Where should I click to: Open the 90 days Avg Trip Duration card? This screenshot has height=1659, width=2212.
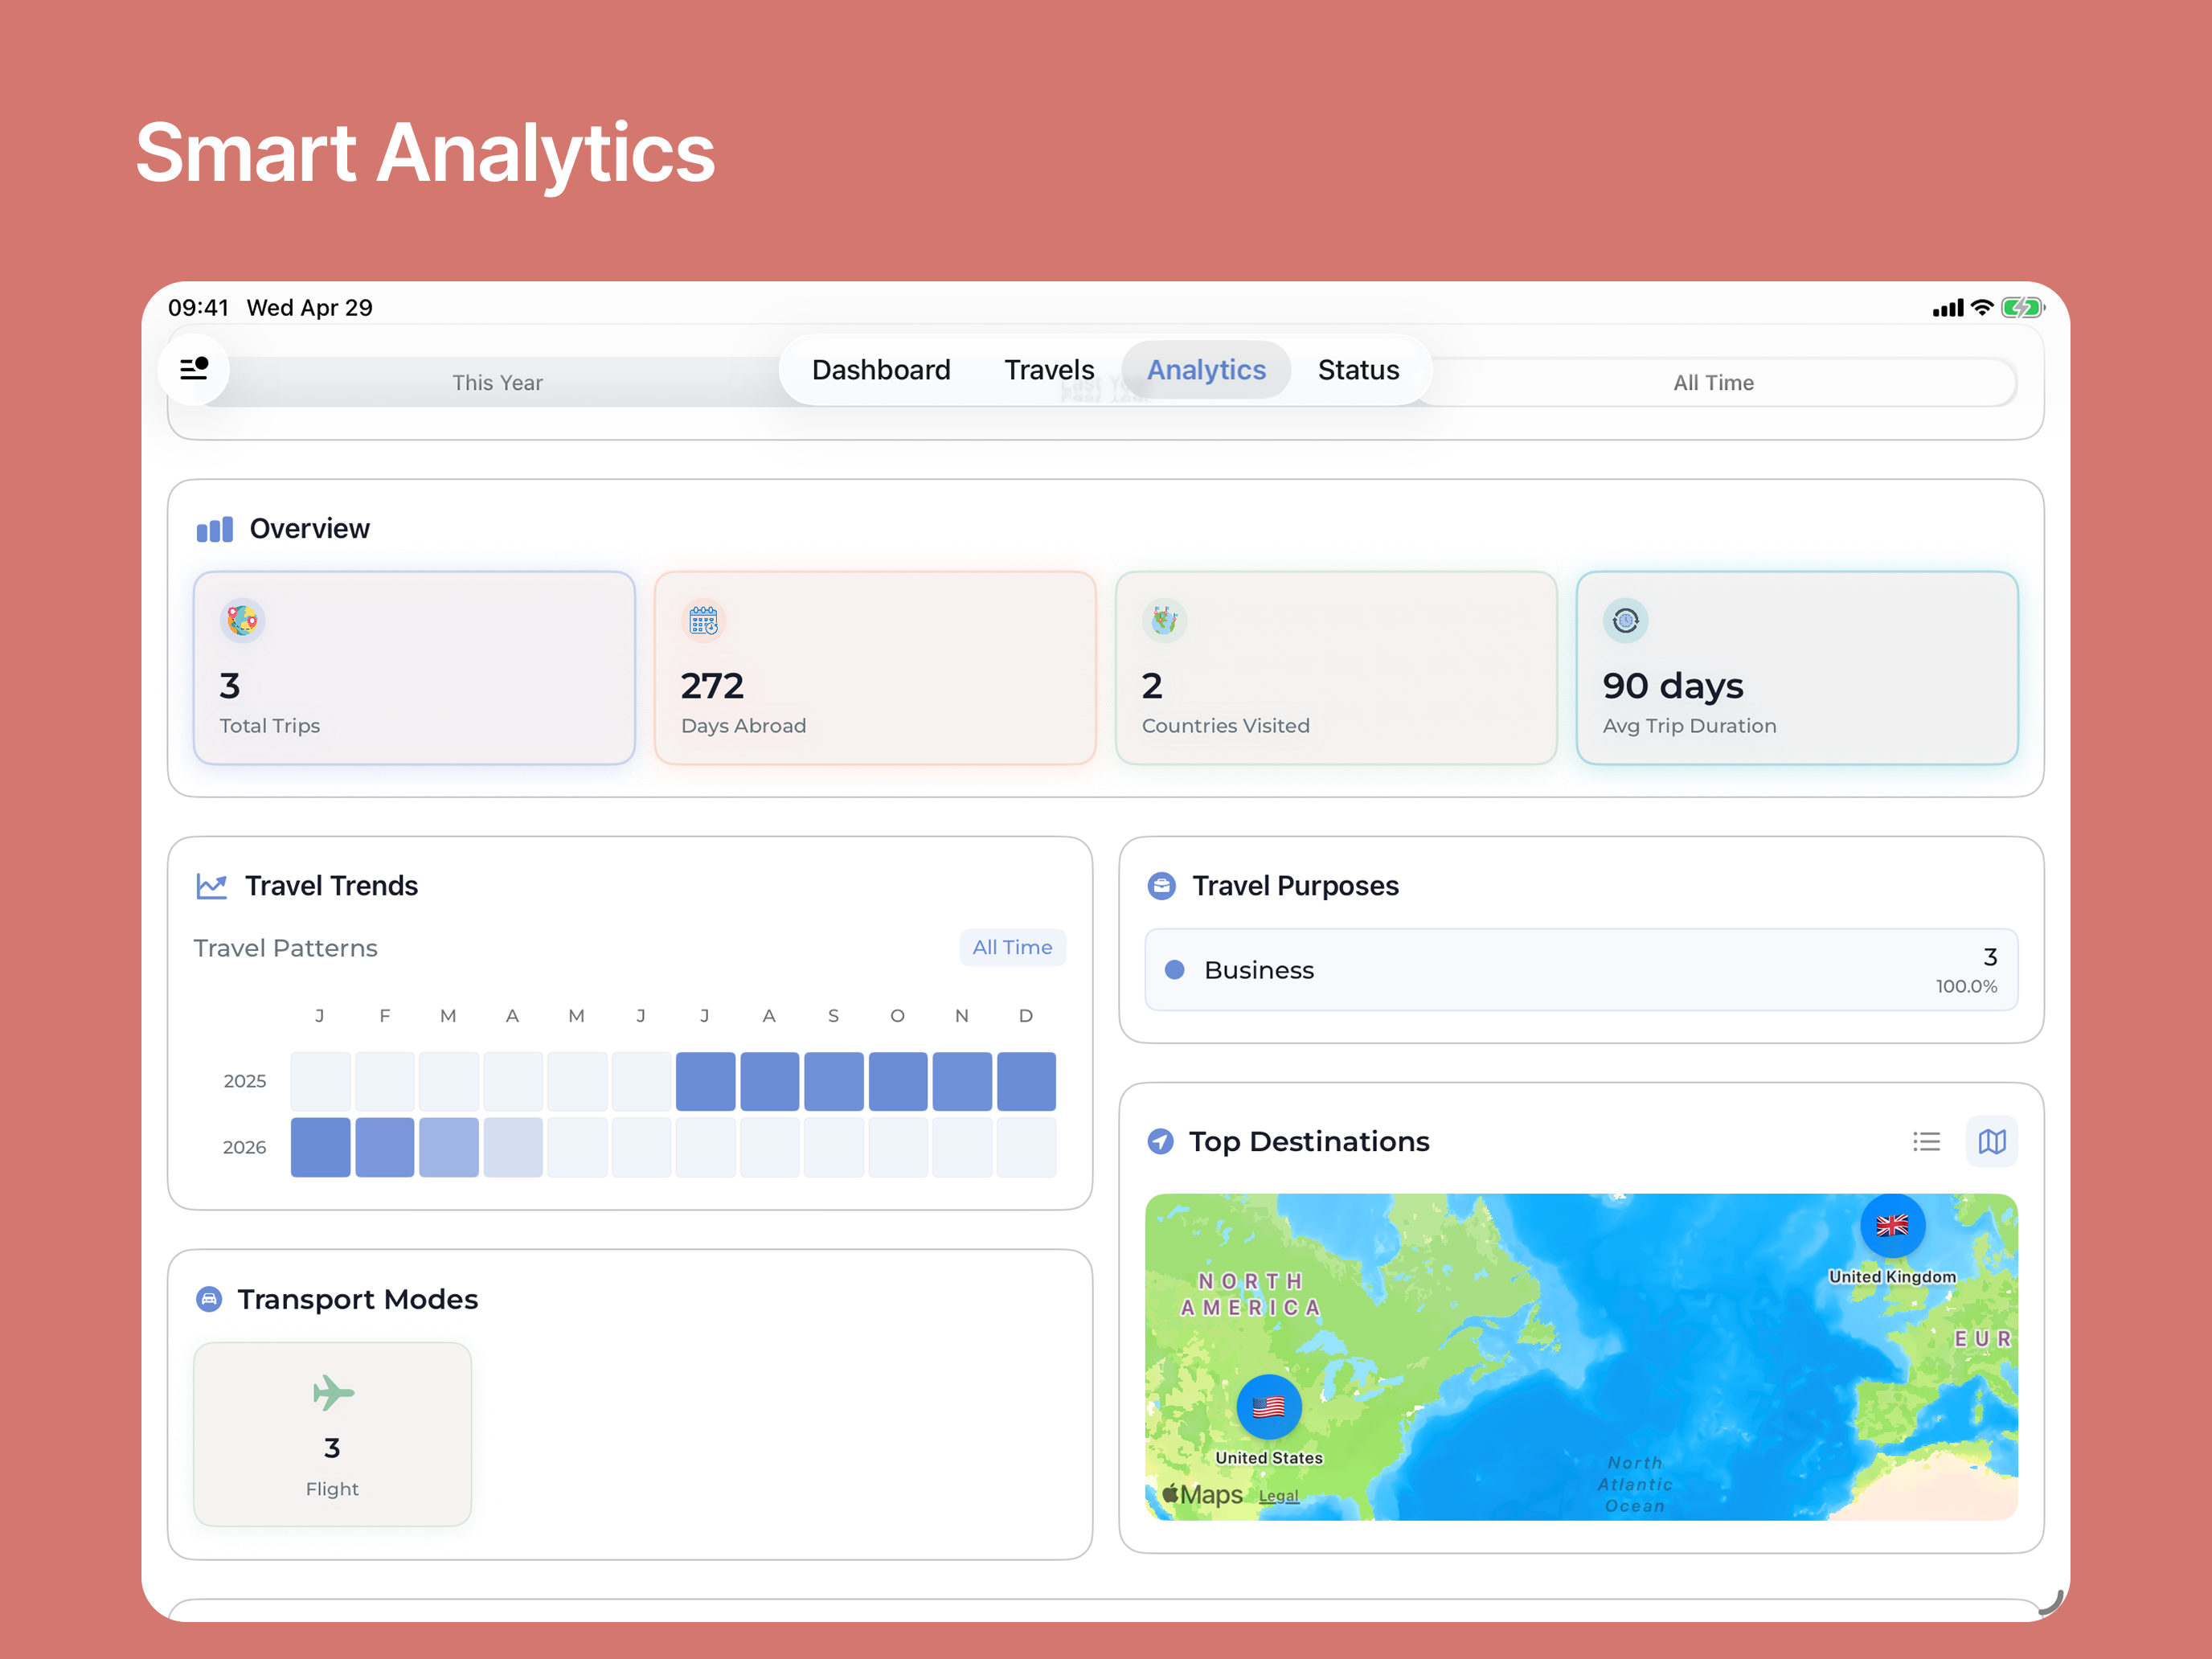(1797, 668)
